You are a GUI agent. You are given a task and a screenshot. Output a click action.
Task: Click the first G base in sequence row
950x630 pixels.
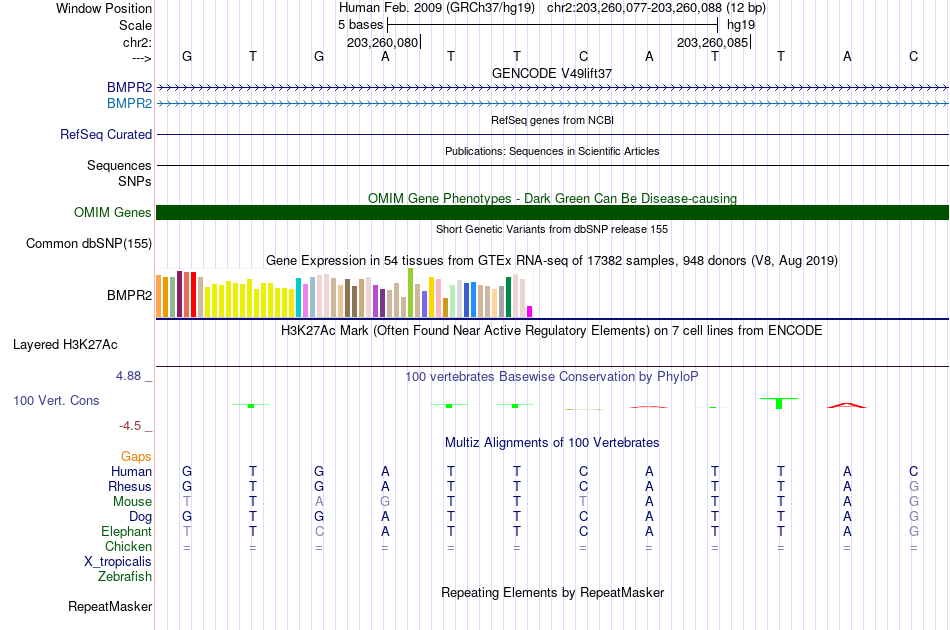coord(187,56)
